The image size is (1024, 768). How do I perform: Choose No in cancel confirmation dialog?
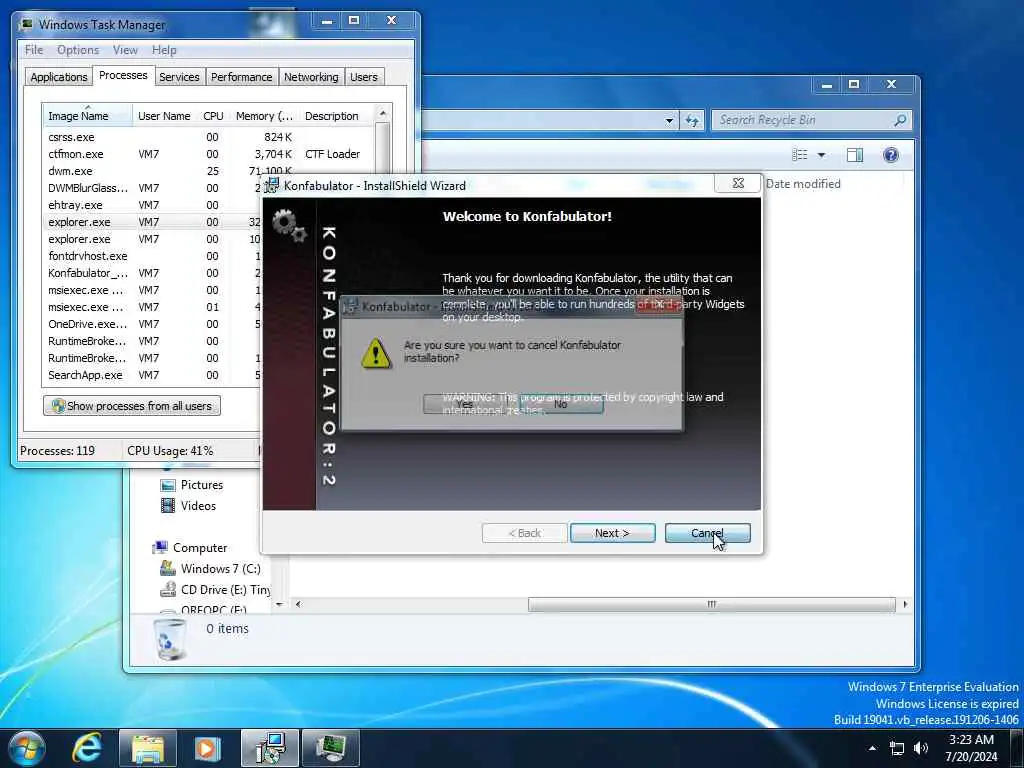(x=560, y=404)
